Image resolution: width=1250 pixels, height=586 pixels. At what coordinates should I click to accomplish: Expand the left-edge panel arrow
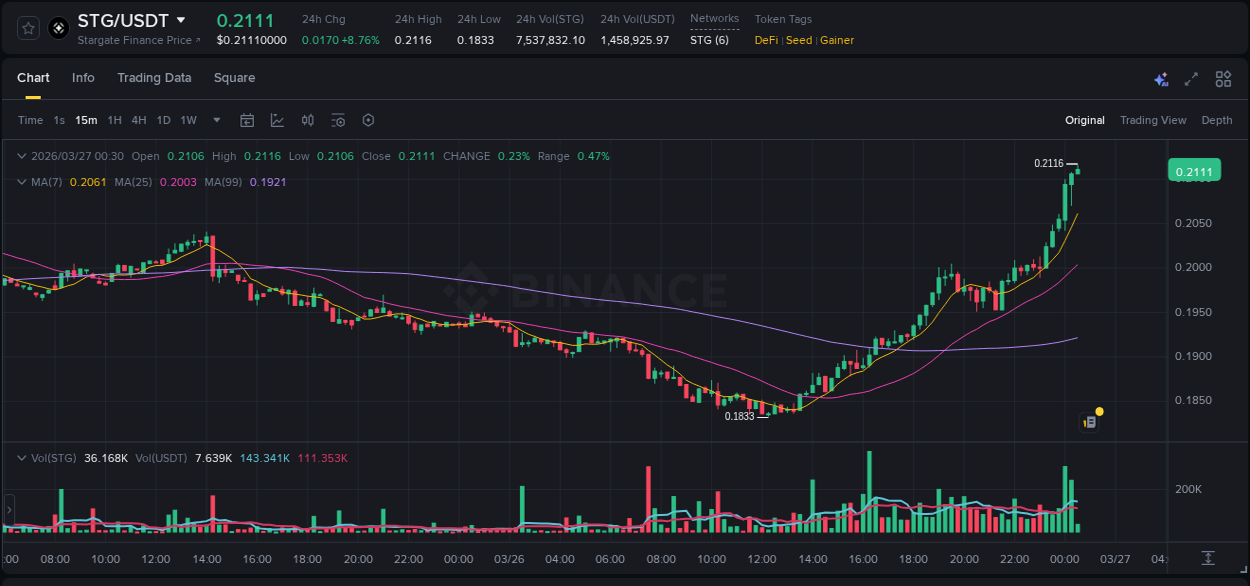point(9,510)
